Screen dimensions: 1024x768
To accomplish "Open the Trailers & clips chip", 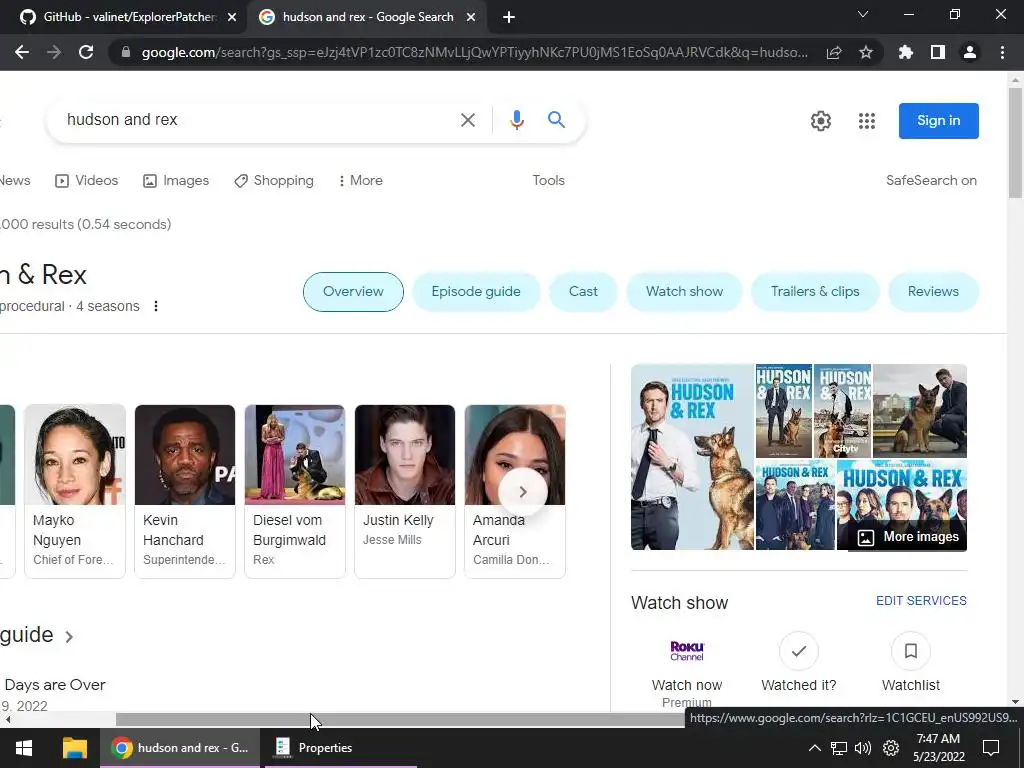I will click(x=815, y=292).
